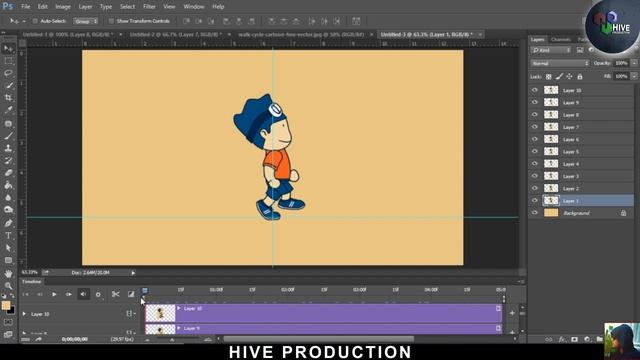Hide the Background layer

point(535,213)
